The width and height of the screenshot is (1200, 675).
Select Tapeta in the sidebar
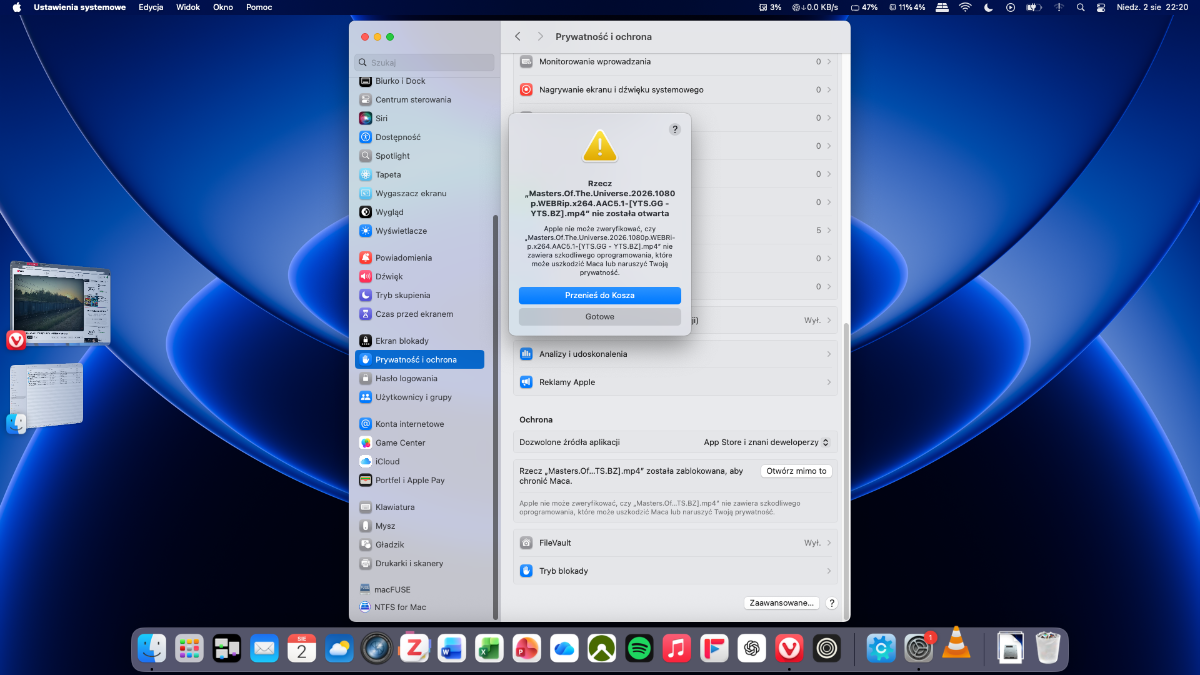tap(419, 175)
